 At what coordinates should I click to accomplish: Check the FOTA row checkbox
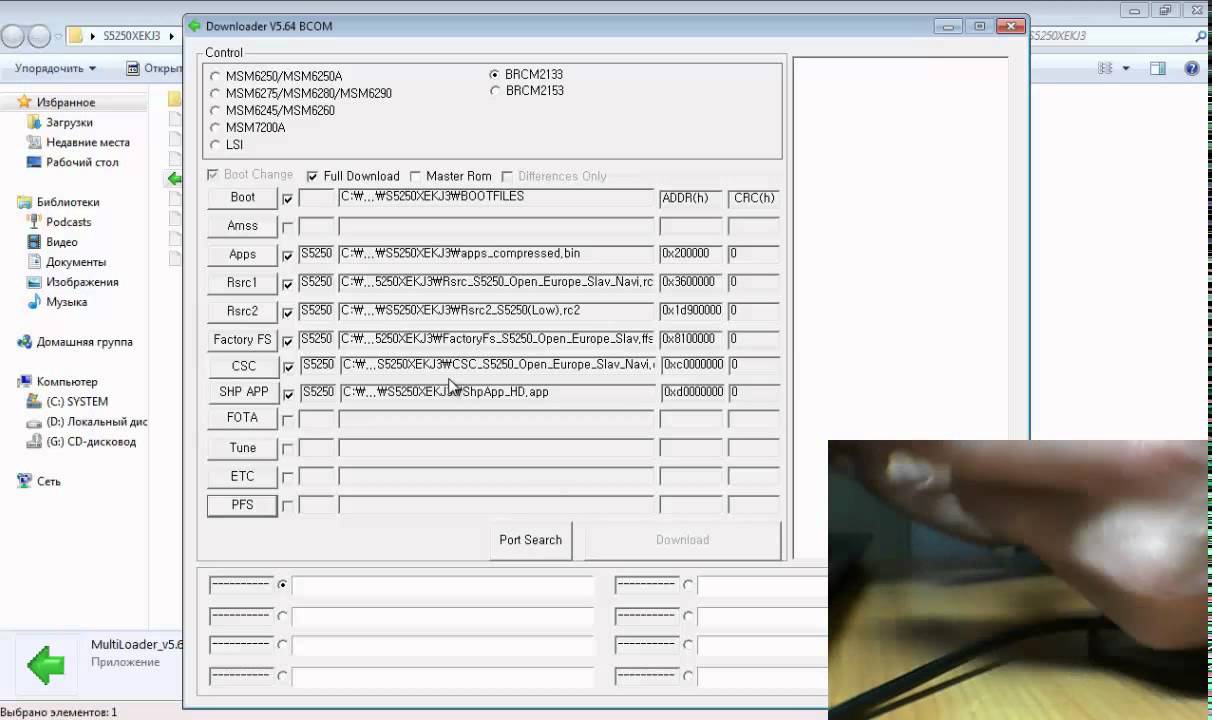tap(288, 420)
